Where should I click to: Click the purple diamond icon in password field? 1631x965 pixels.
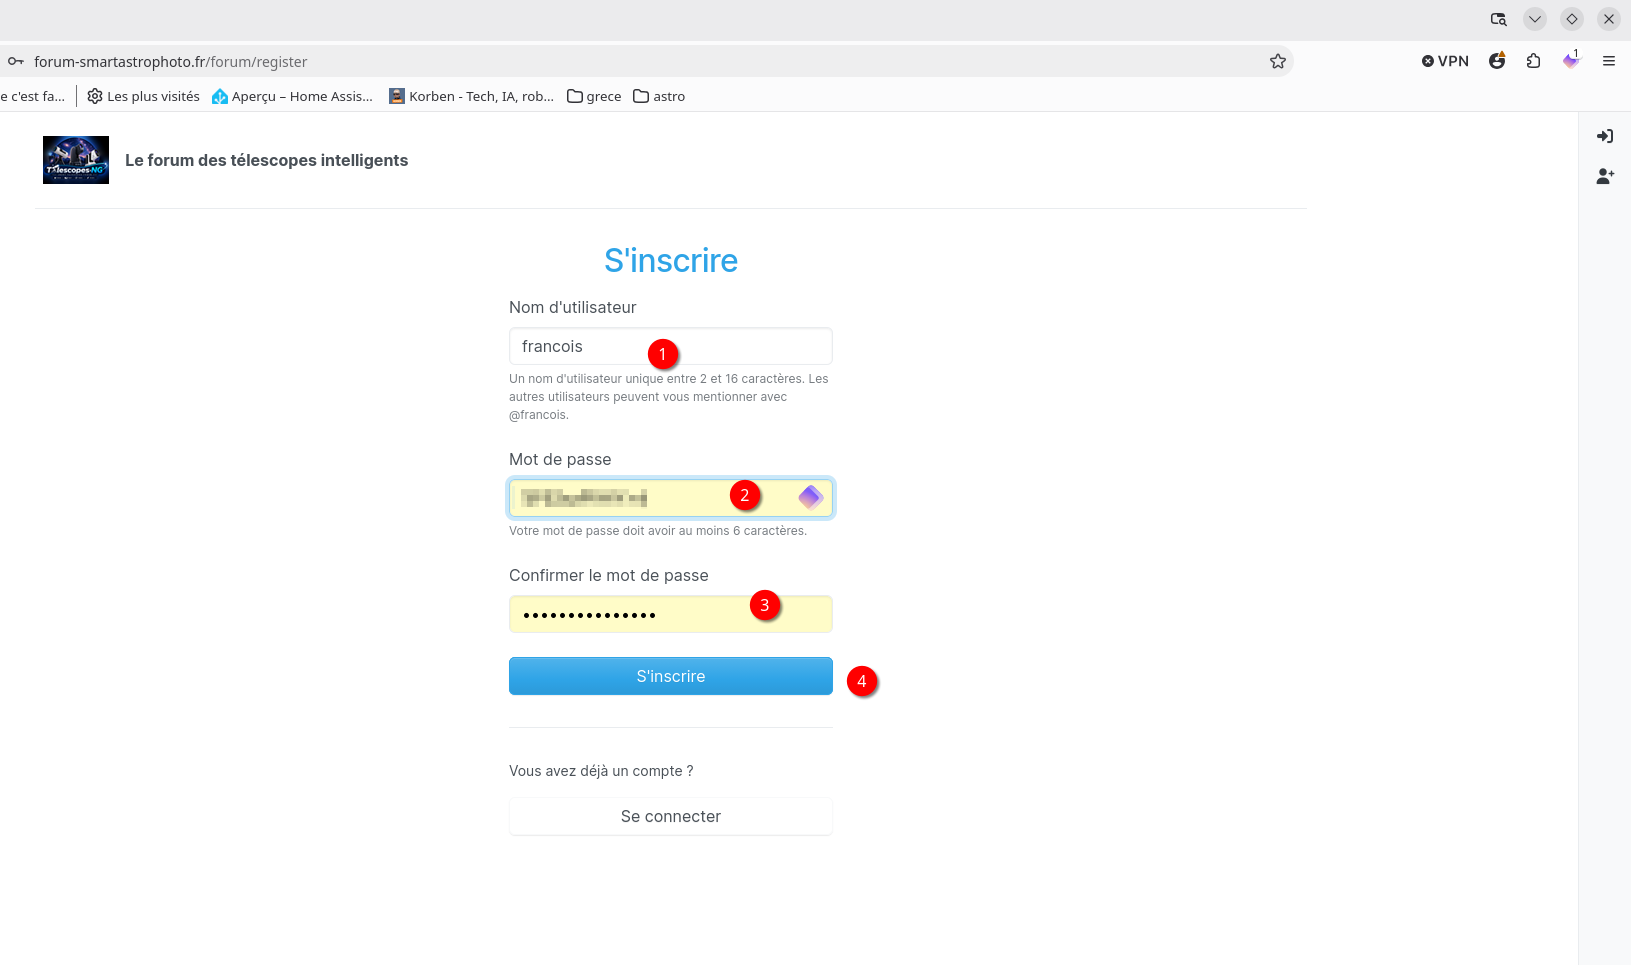pyautogui.click(x=810, y=497)
